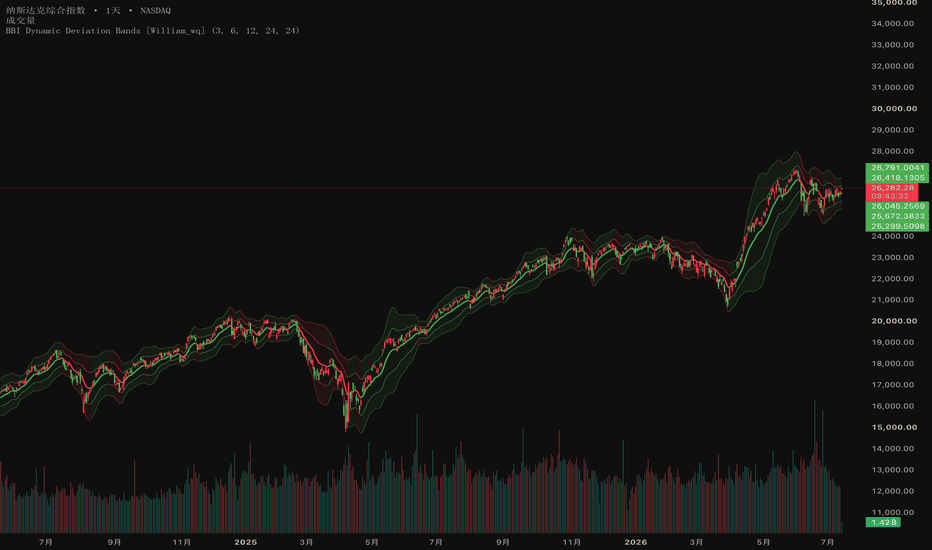Click the 9月 label between 2025 and 2026
Viewport: 932px width, 550px height.
tap(503, 542)
